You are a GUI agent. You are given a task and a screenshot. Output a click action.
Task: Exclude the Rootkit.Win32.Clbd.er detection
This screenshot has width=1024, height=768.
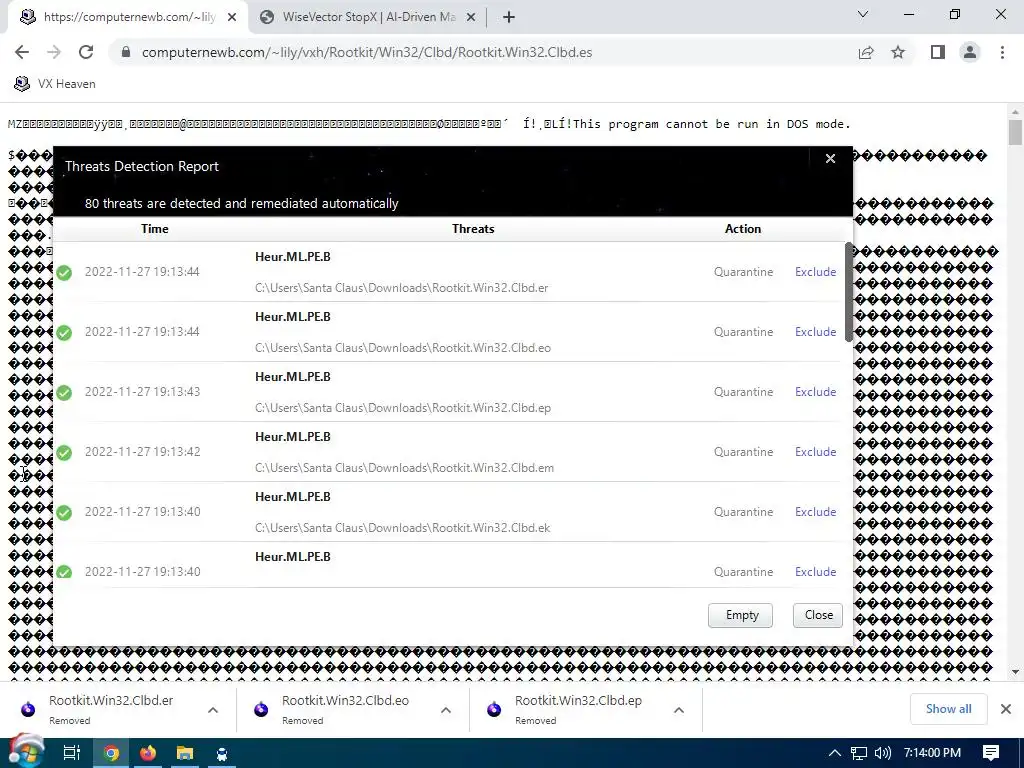pyautogui.click(x=815, y=272)
